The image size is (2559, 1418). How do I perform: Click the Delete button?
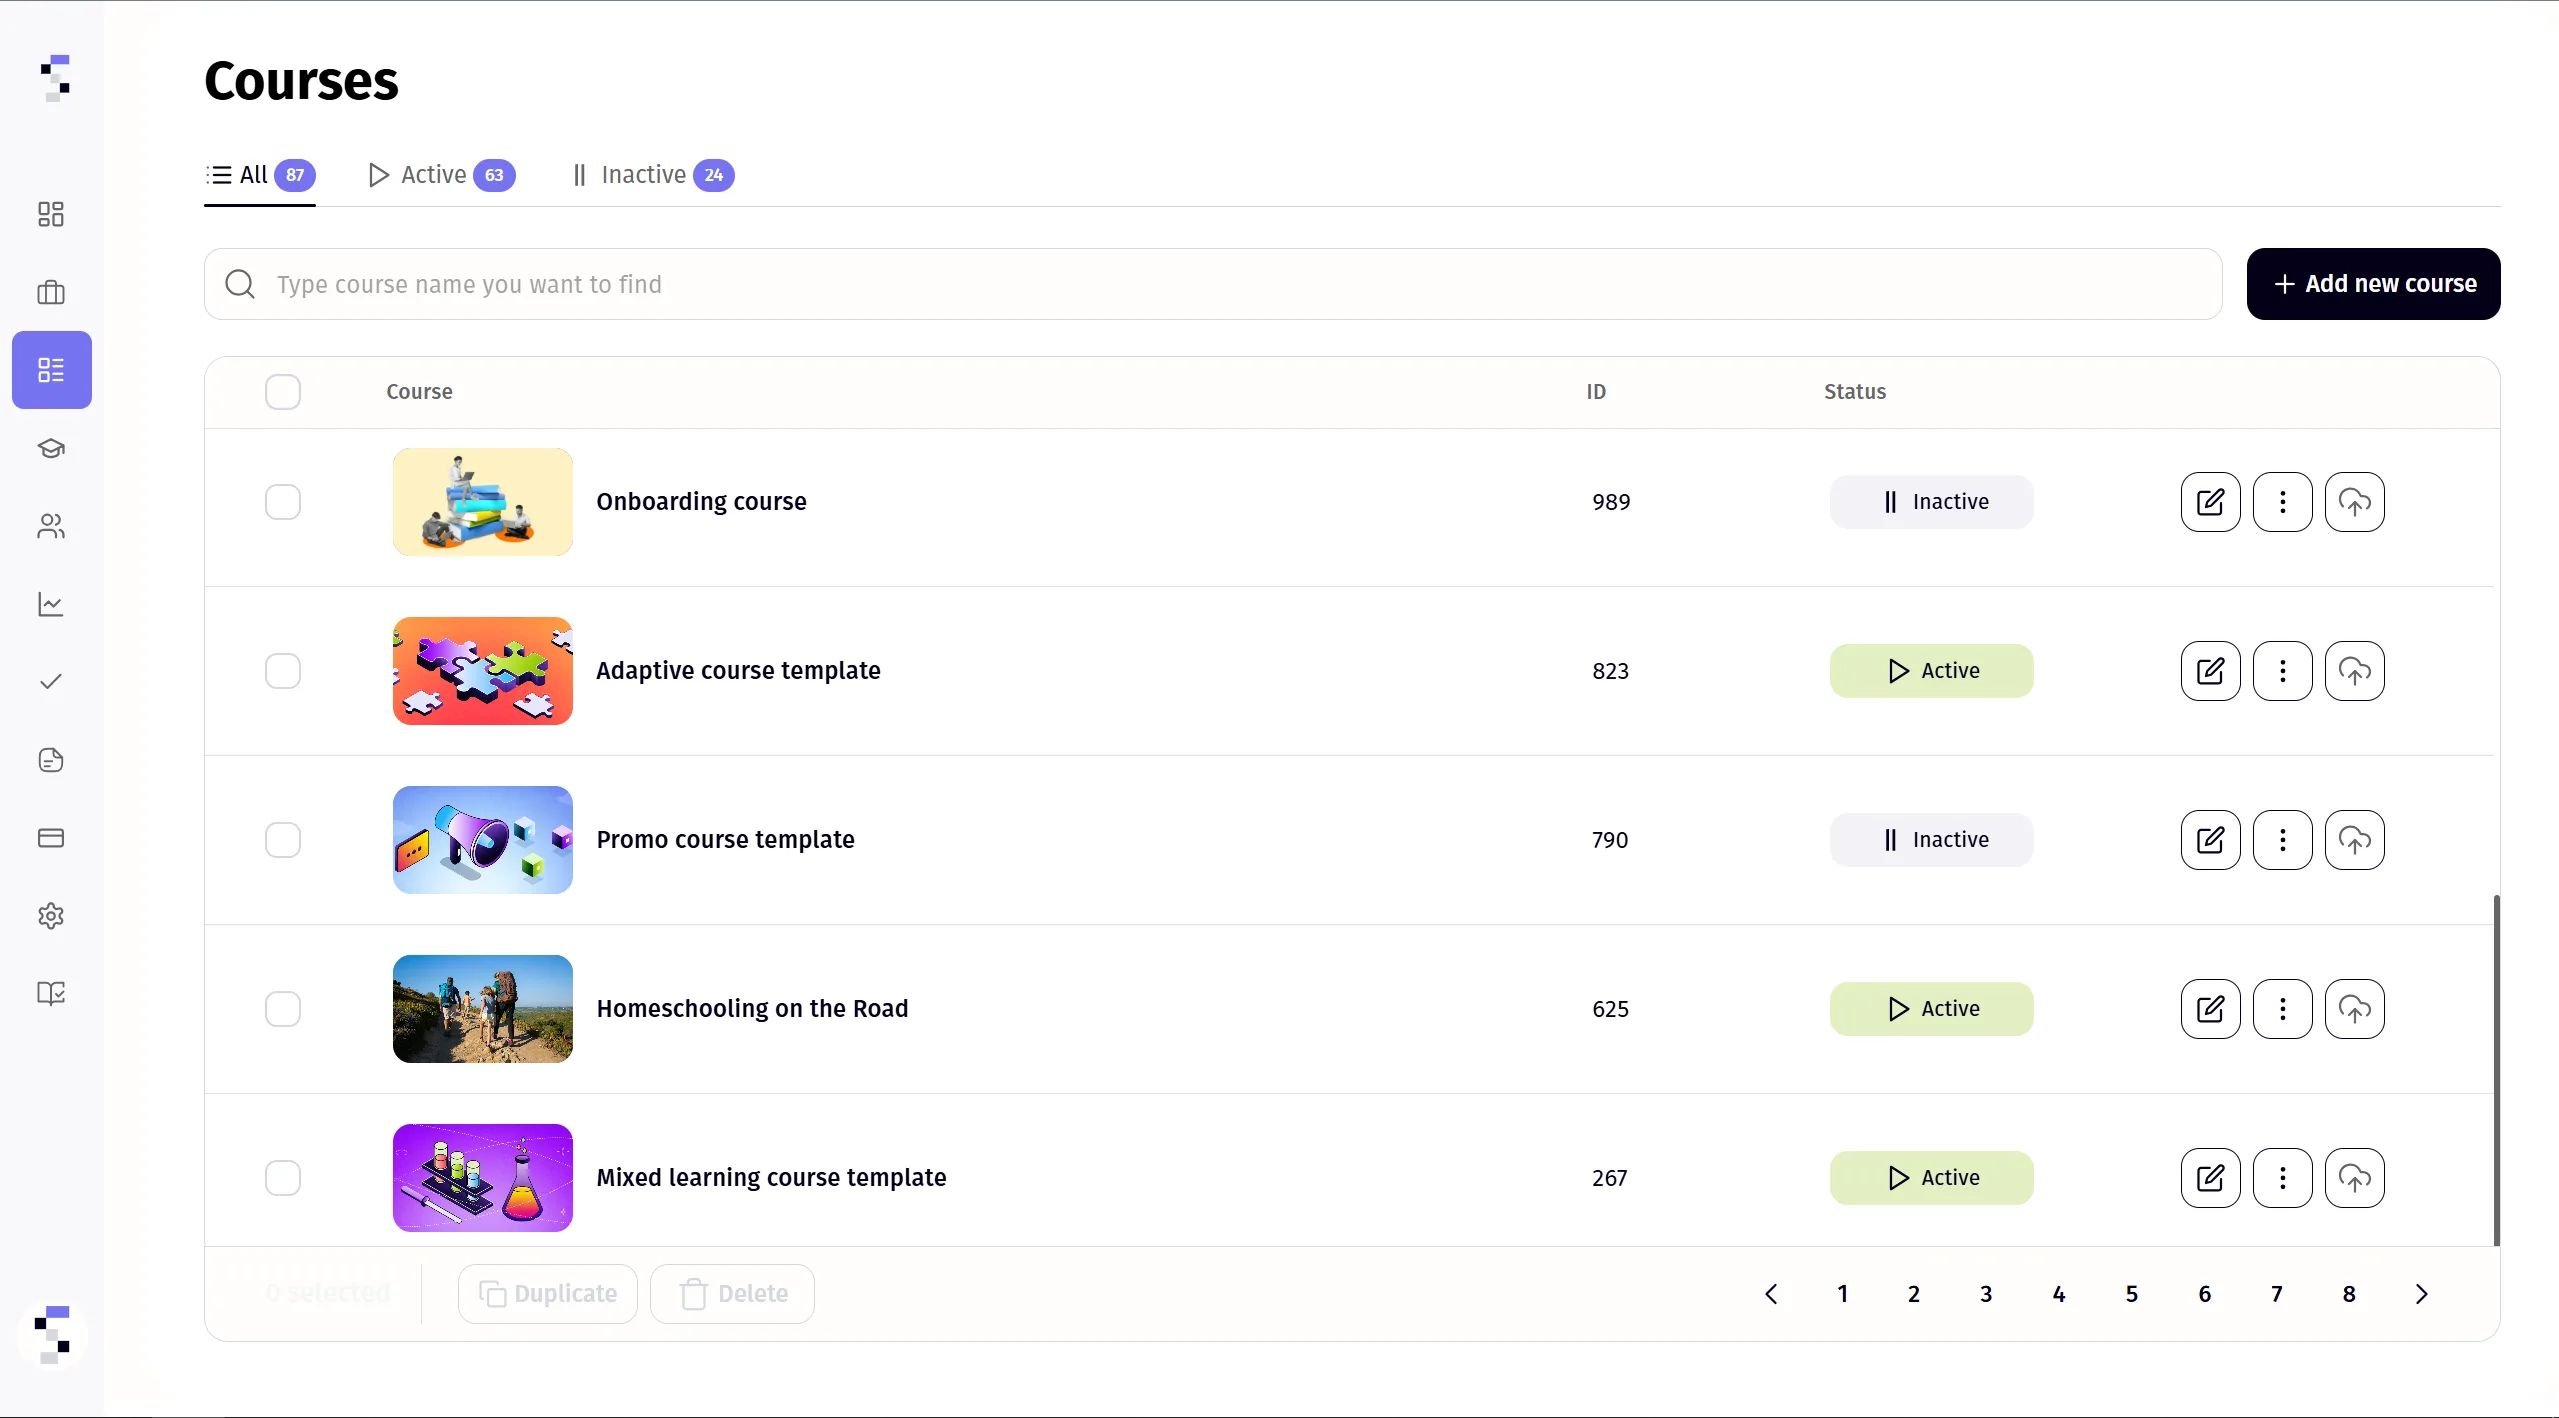pyautogui.click(x=732, y=1294)
